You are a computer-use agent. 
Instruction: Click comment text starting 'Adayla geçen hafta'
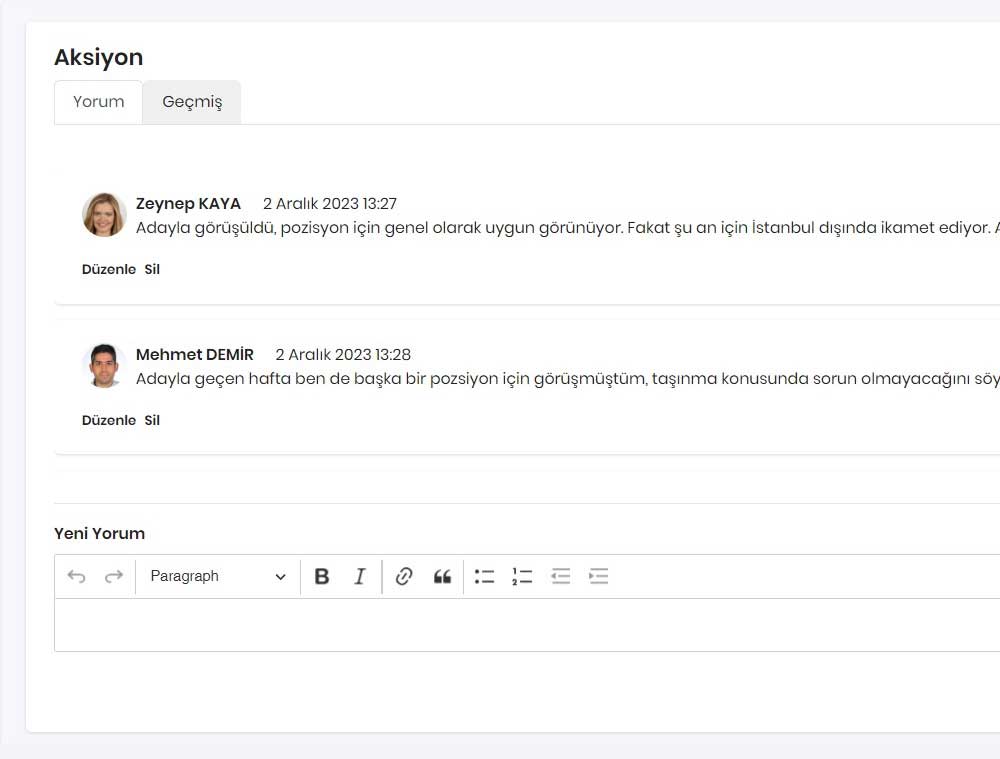tap(568, 379)
